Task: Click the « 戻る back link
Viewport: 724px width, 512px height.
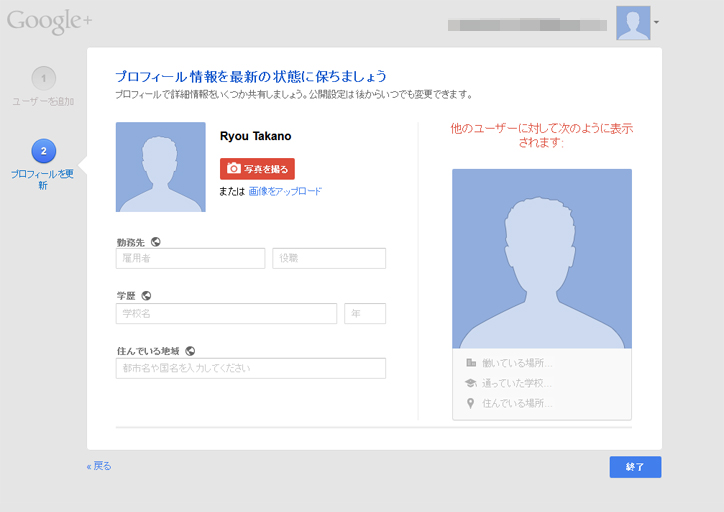Action: (99, 466)
